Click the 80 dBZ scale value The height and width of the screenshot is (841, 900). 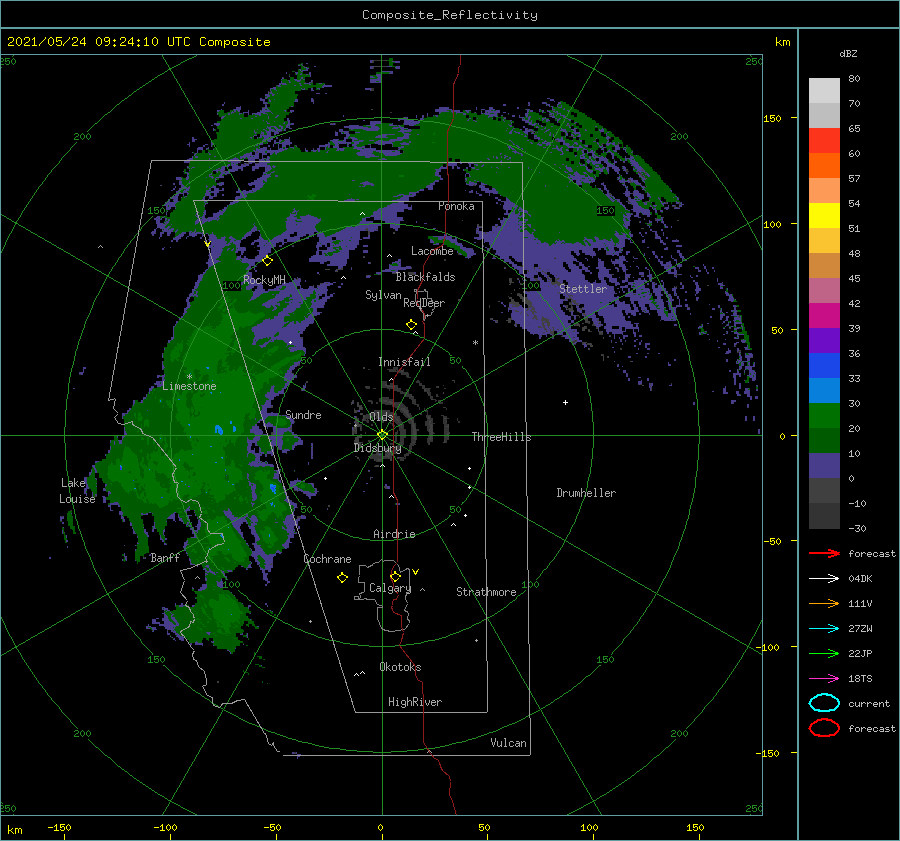point(854,78)
